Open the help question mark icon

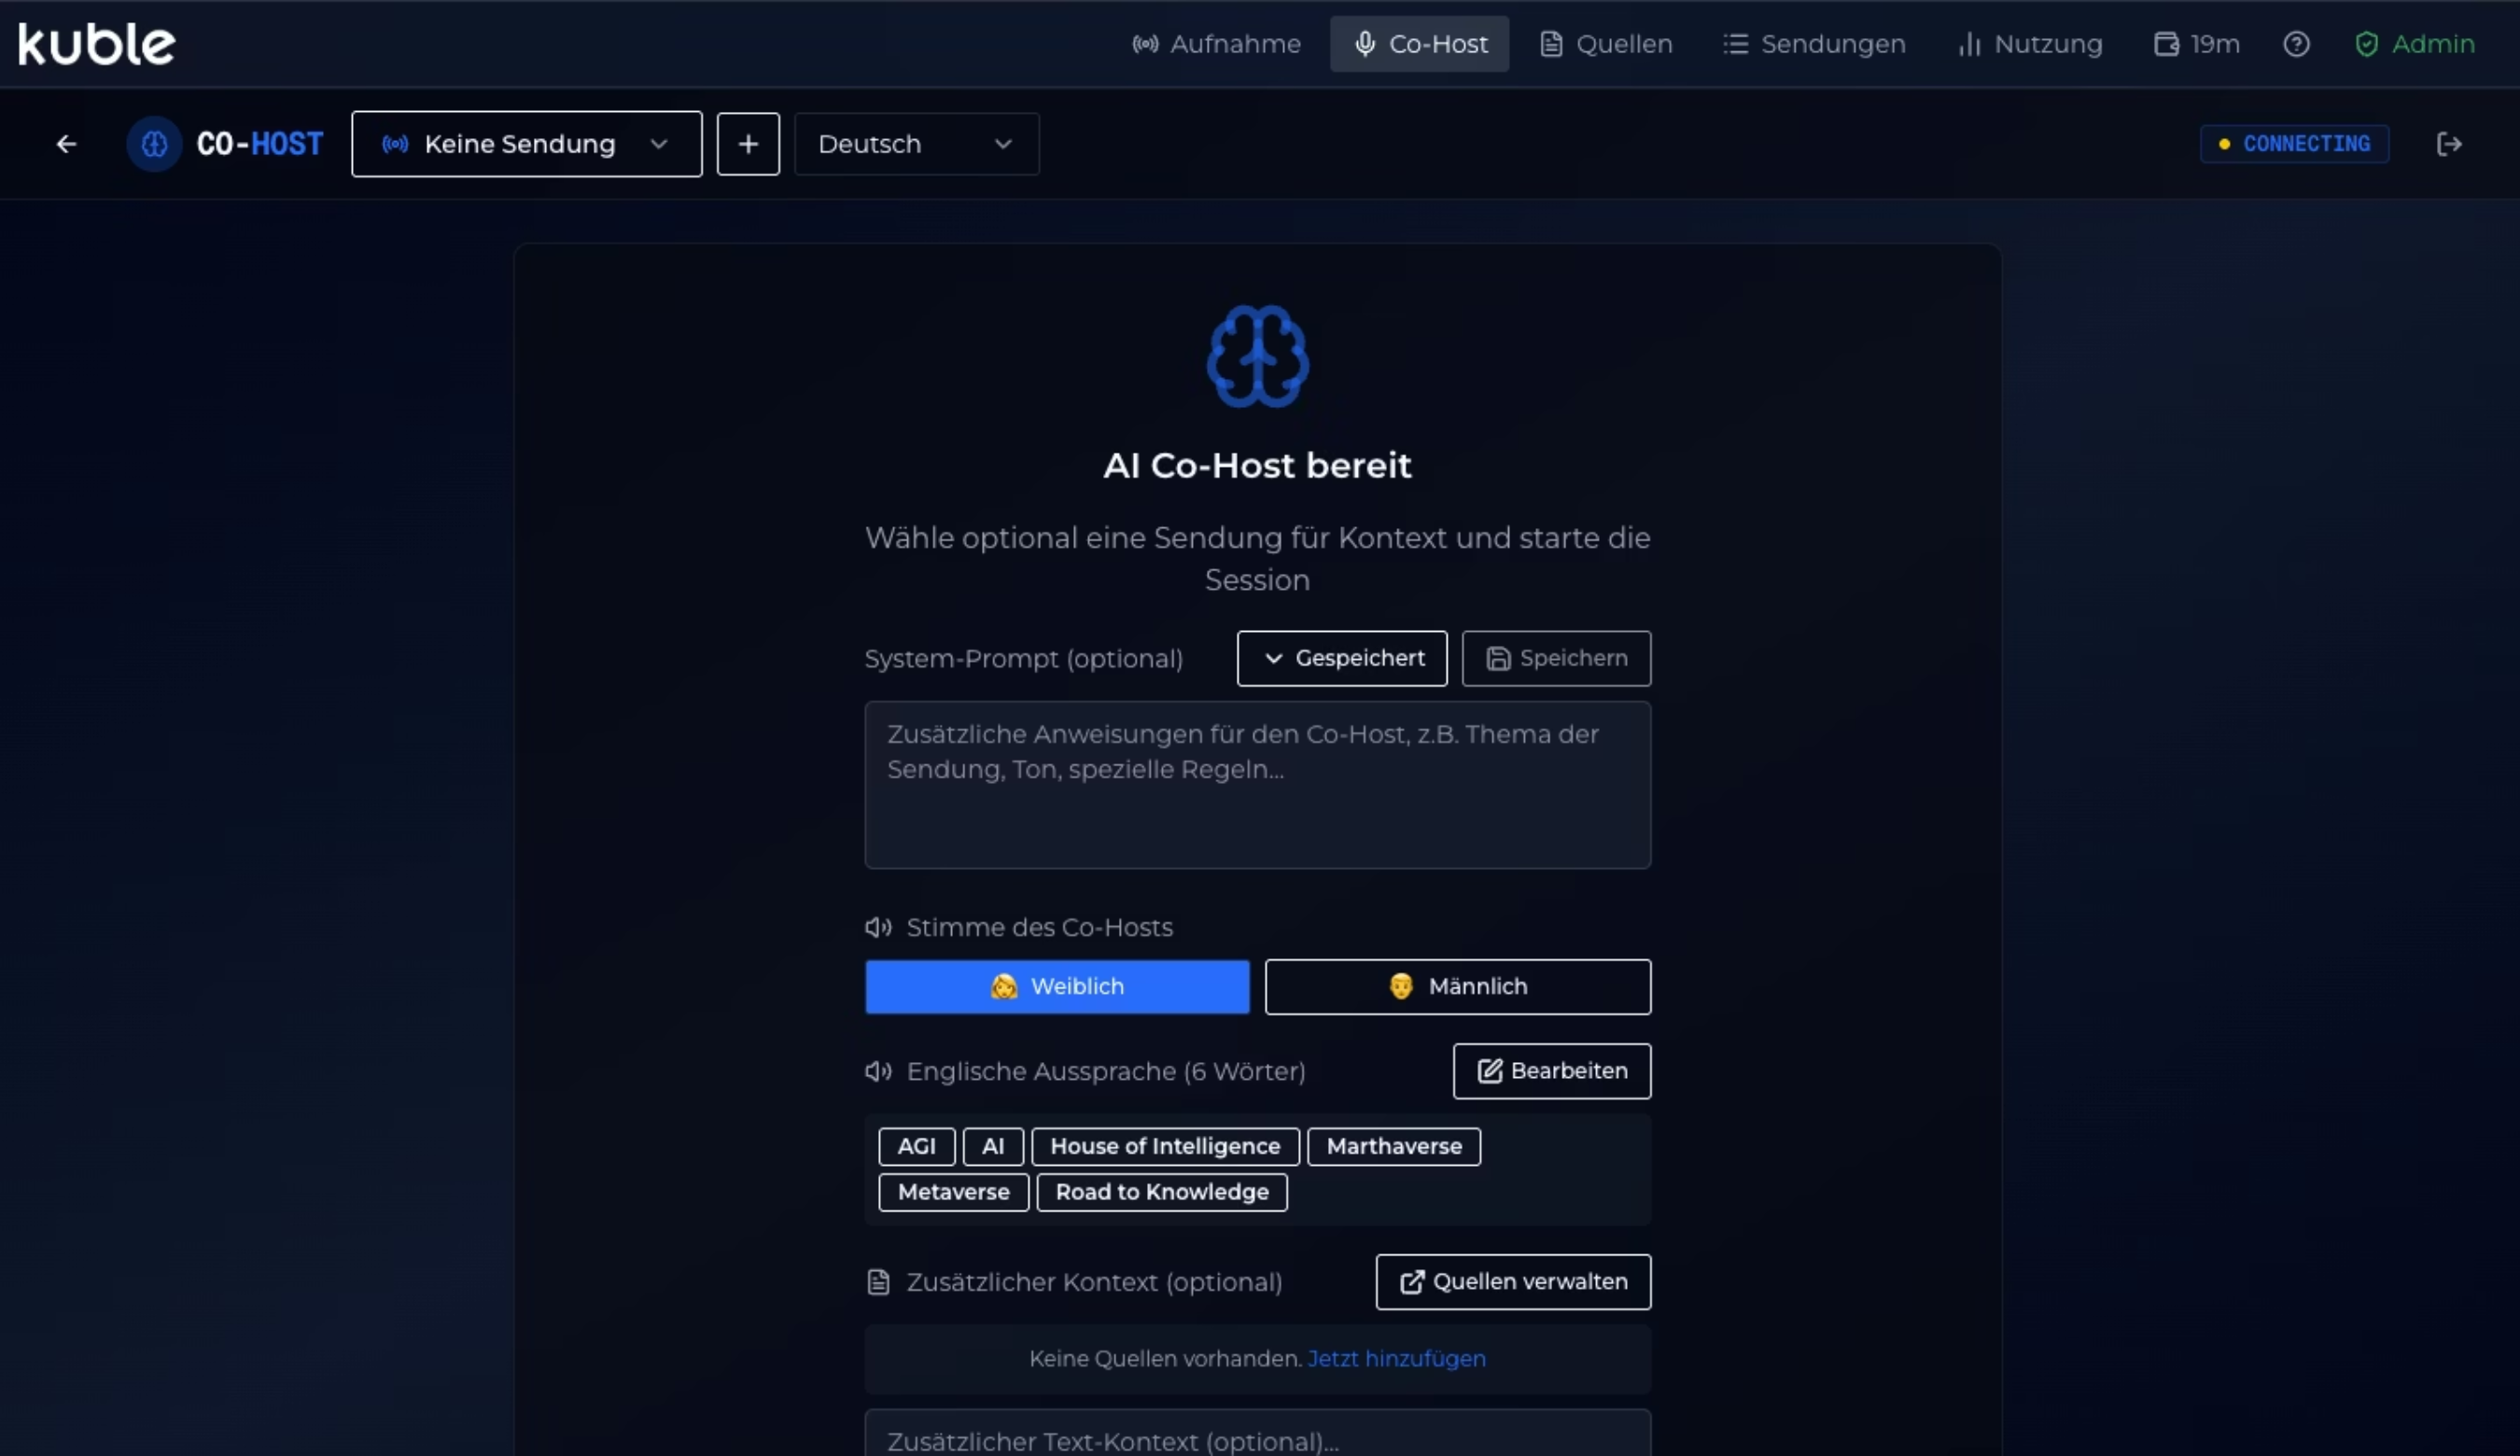(x=2296, y=44)
